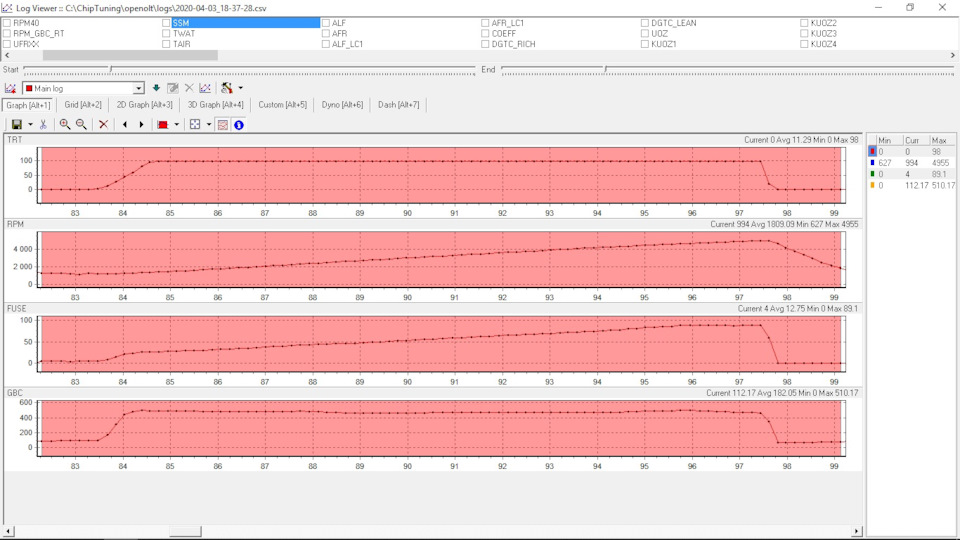Image resolution: width=960 pixels, height=540 pixels.
Task: Click the edit log icon next to green arrow
Action: click(173, 88)
